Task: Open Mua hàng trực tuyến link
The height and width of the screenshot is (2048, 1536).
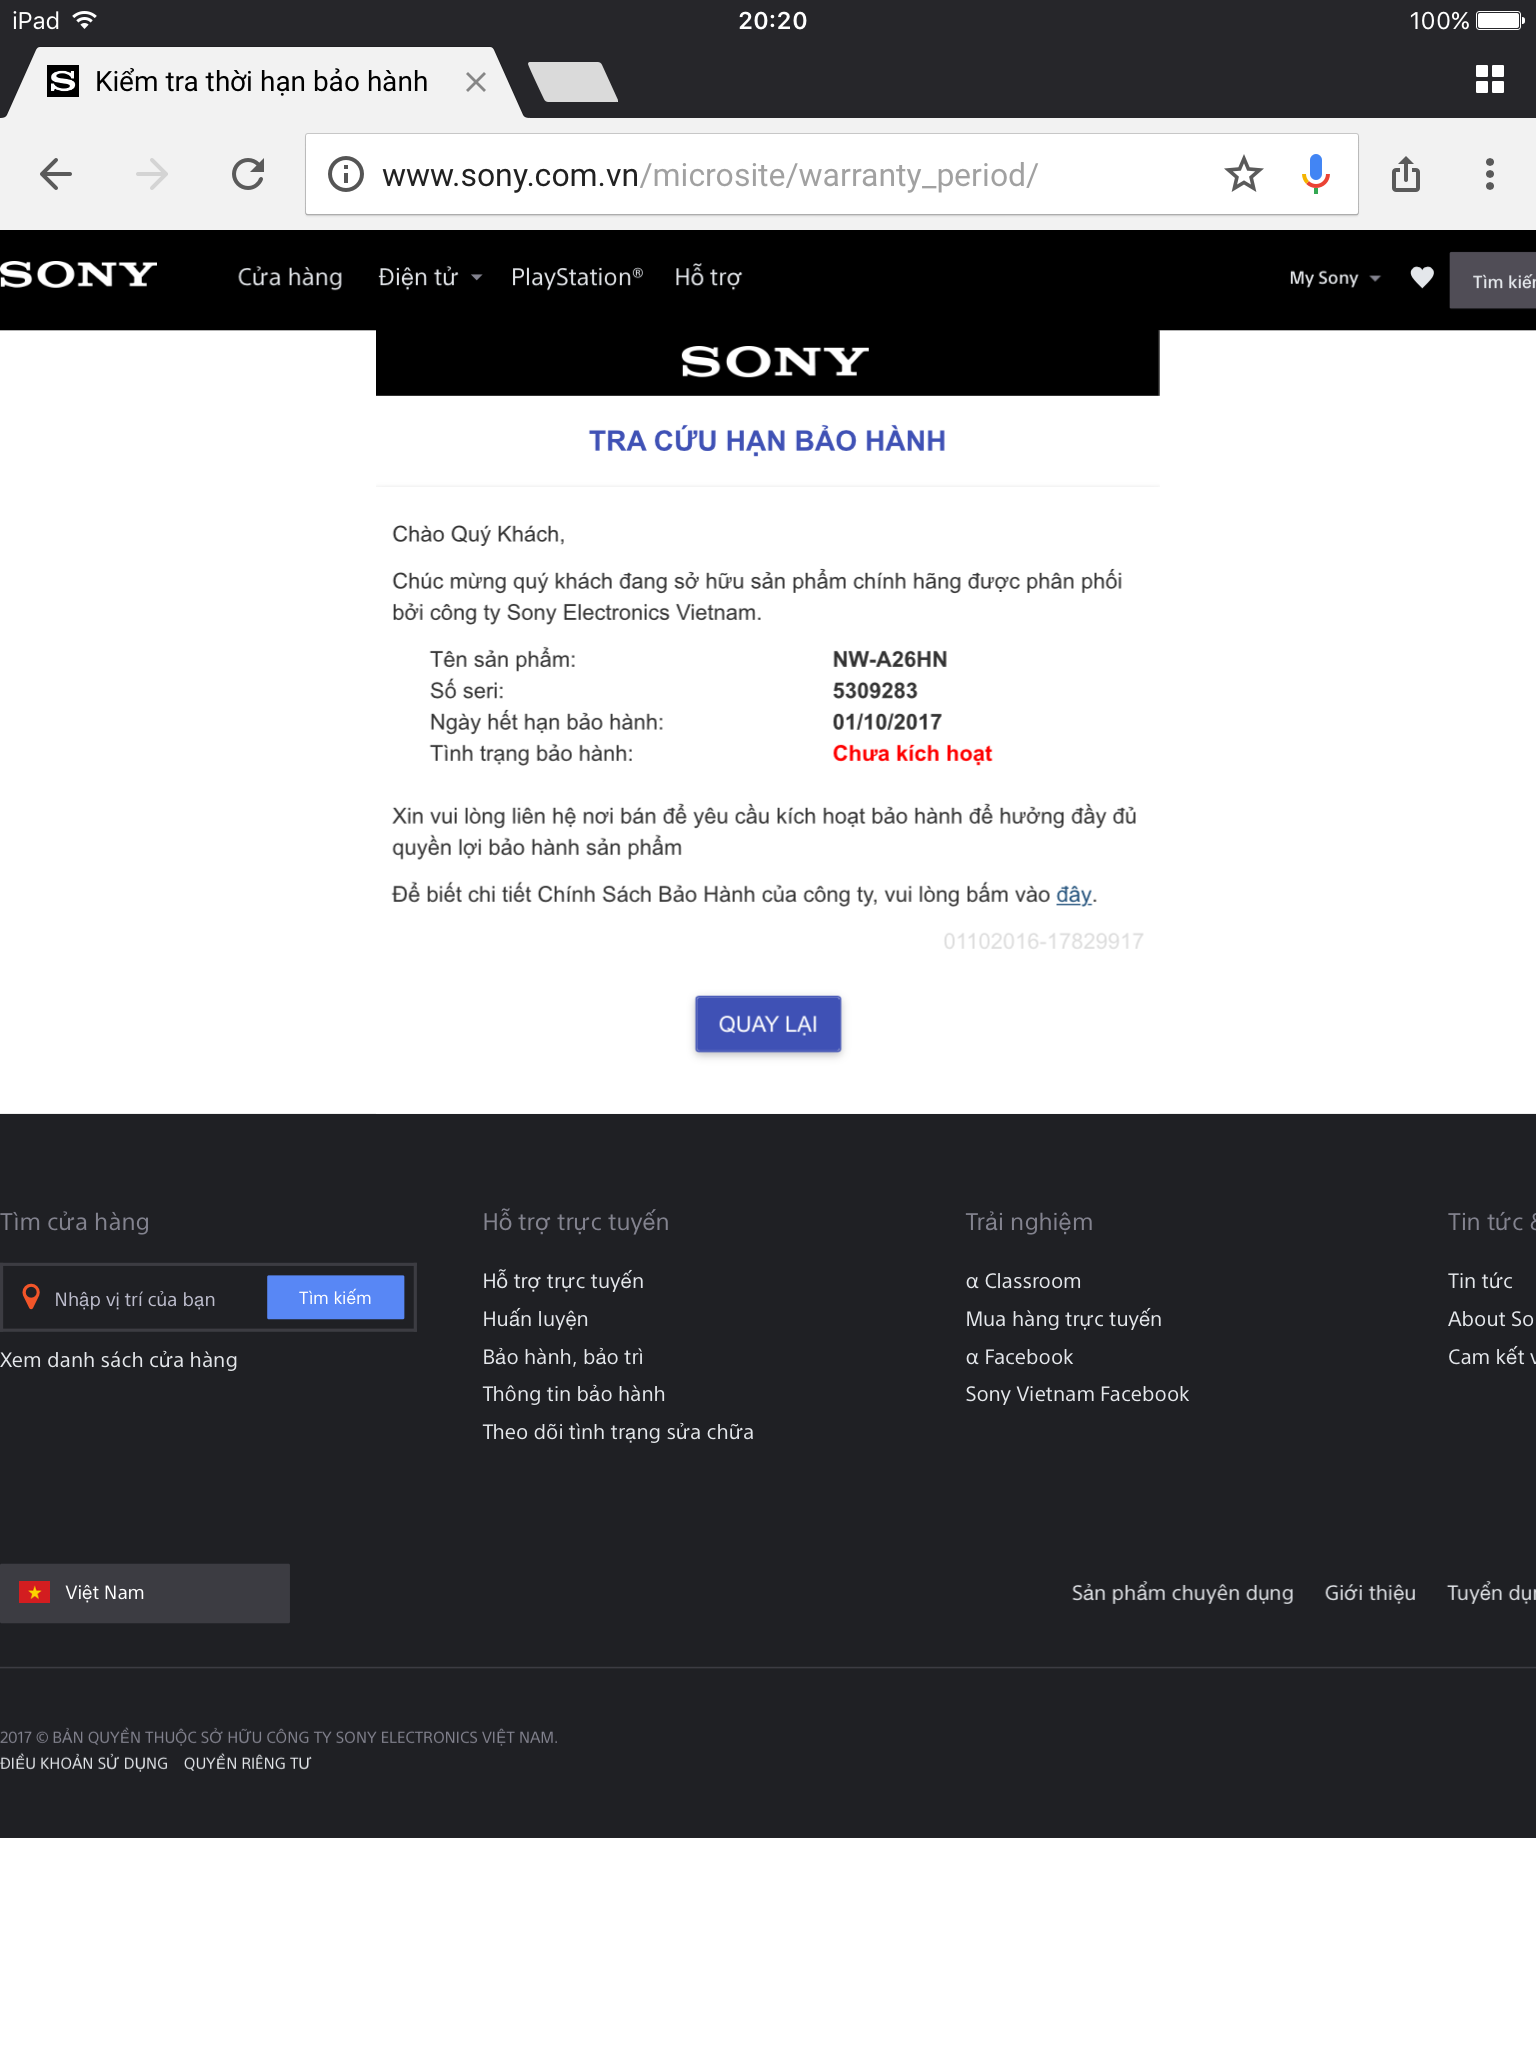Action: click(x=1064, y=1319)
